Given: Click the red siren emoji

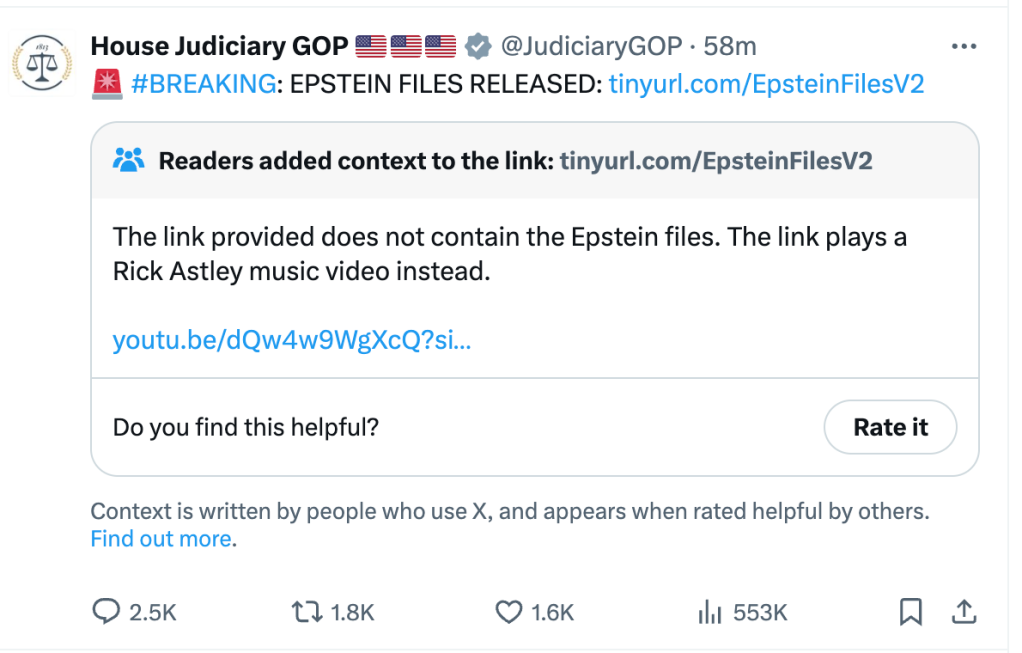Looking at the screenshot, I should 106,85.
